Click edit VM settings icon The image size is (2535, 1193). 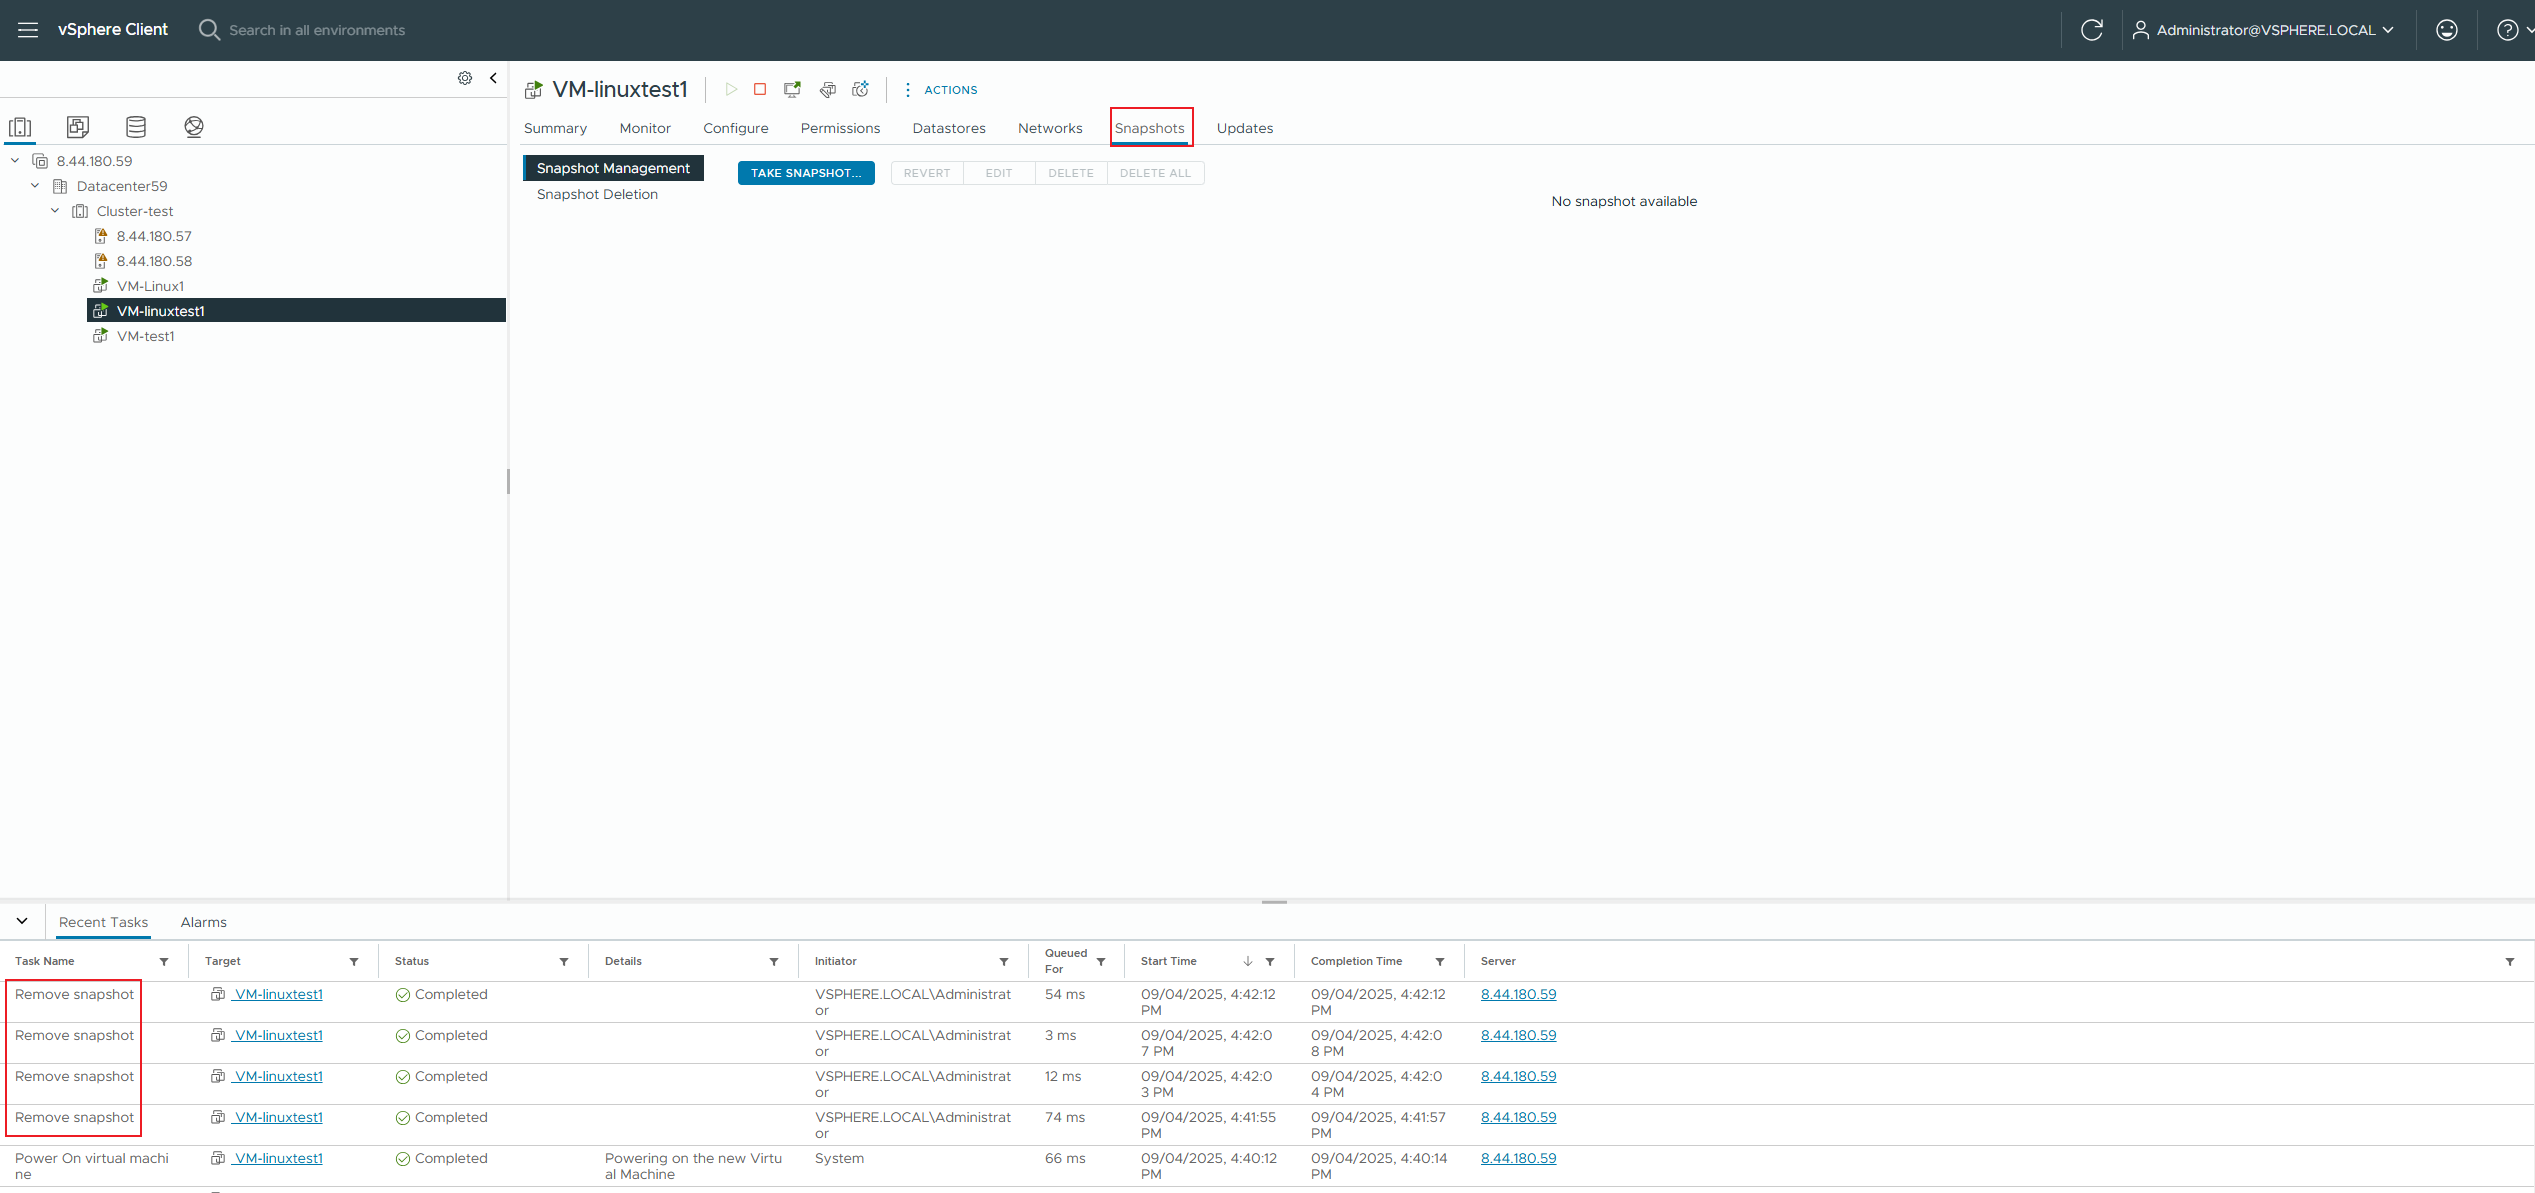tap(827, 90)
